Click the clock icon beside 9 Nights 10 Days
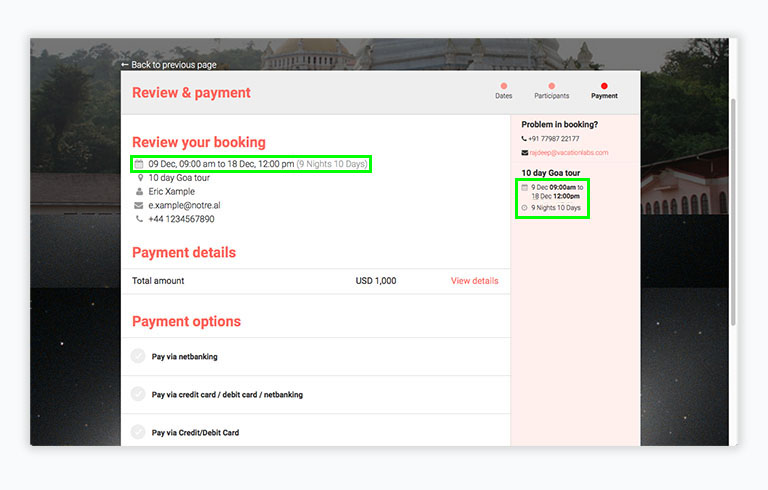Screen dimensions: 768x490 (x=525, y=208)
